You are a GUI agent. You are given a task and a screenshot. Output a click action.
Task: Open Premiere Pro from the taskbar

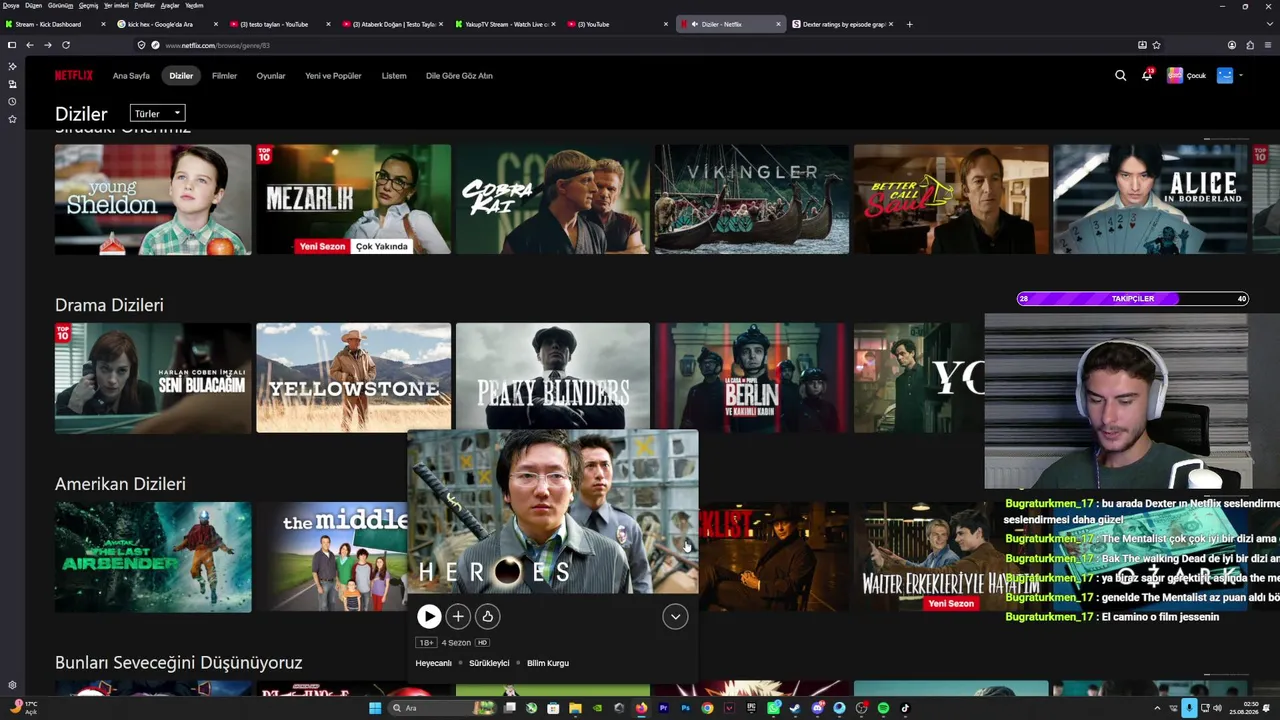(x=663, y=708)
